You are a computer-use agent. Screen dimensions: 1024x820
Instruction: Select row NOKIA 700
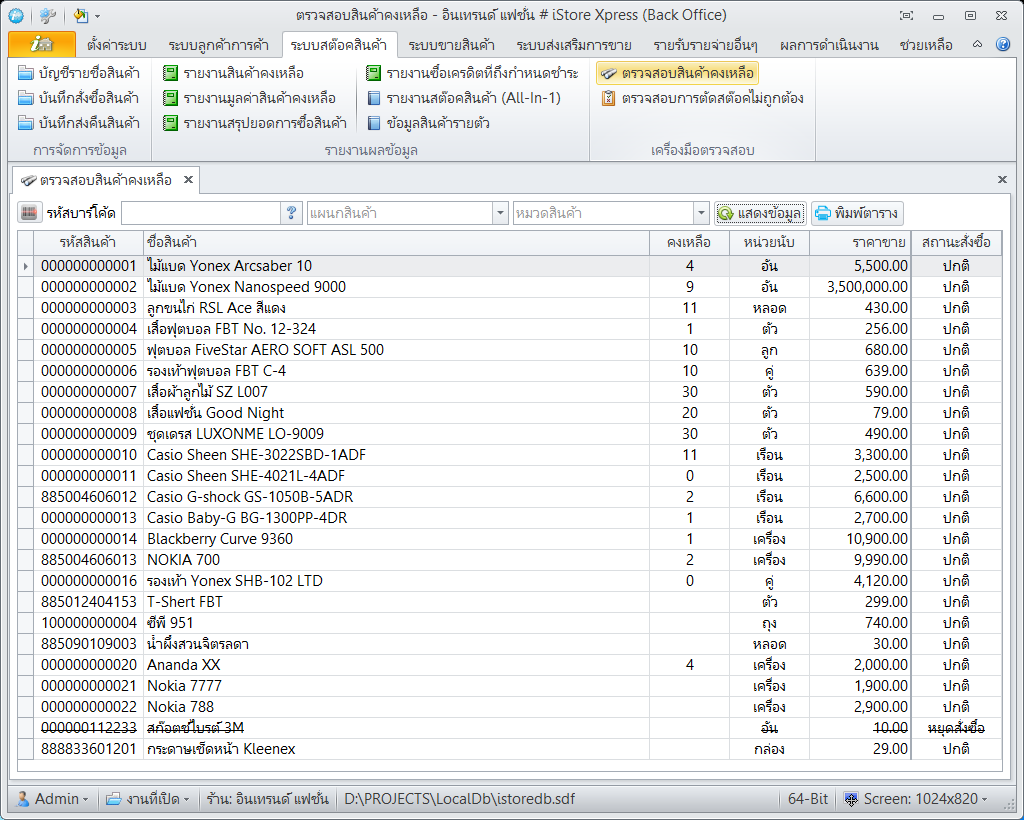509,560
